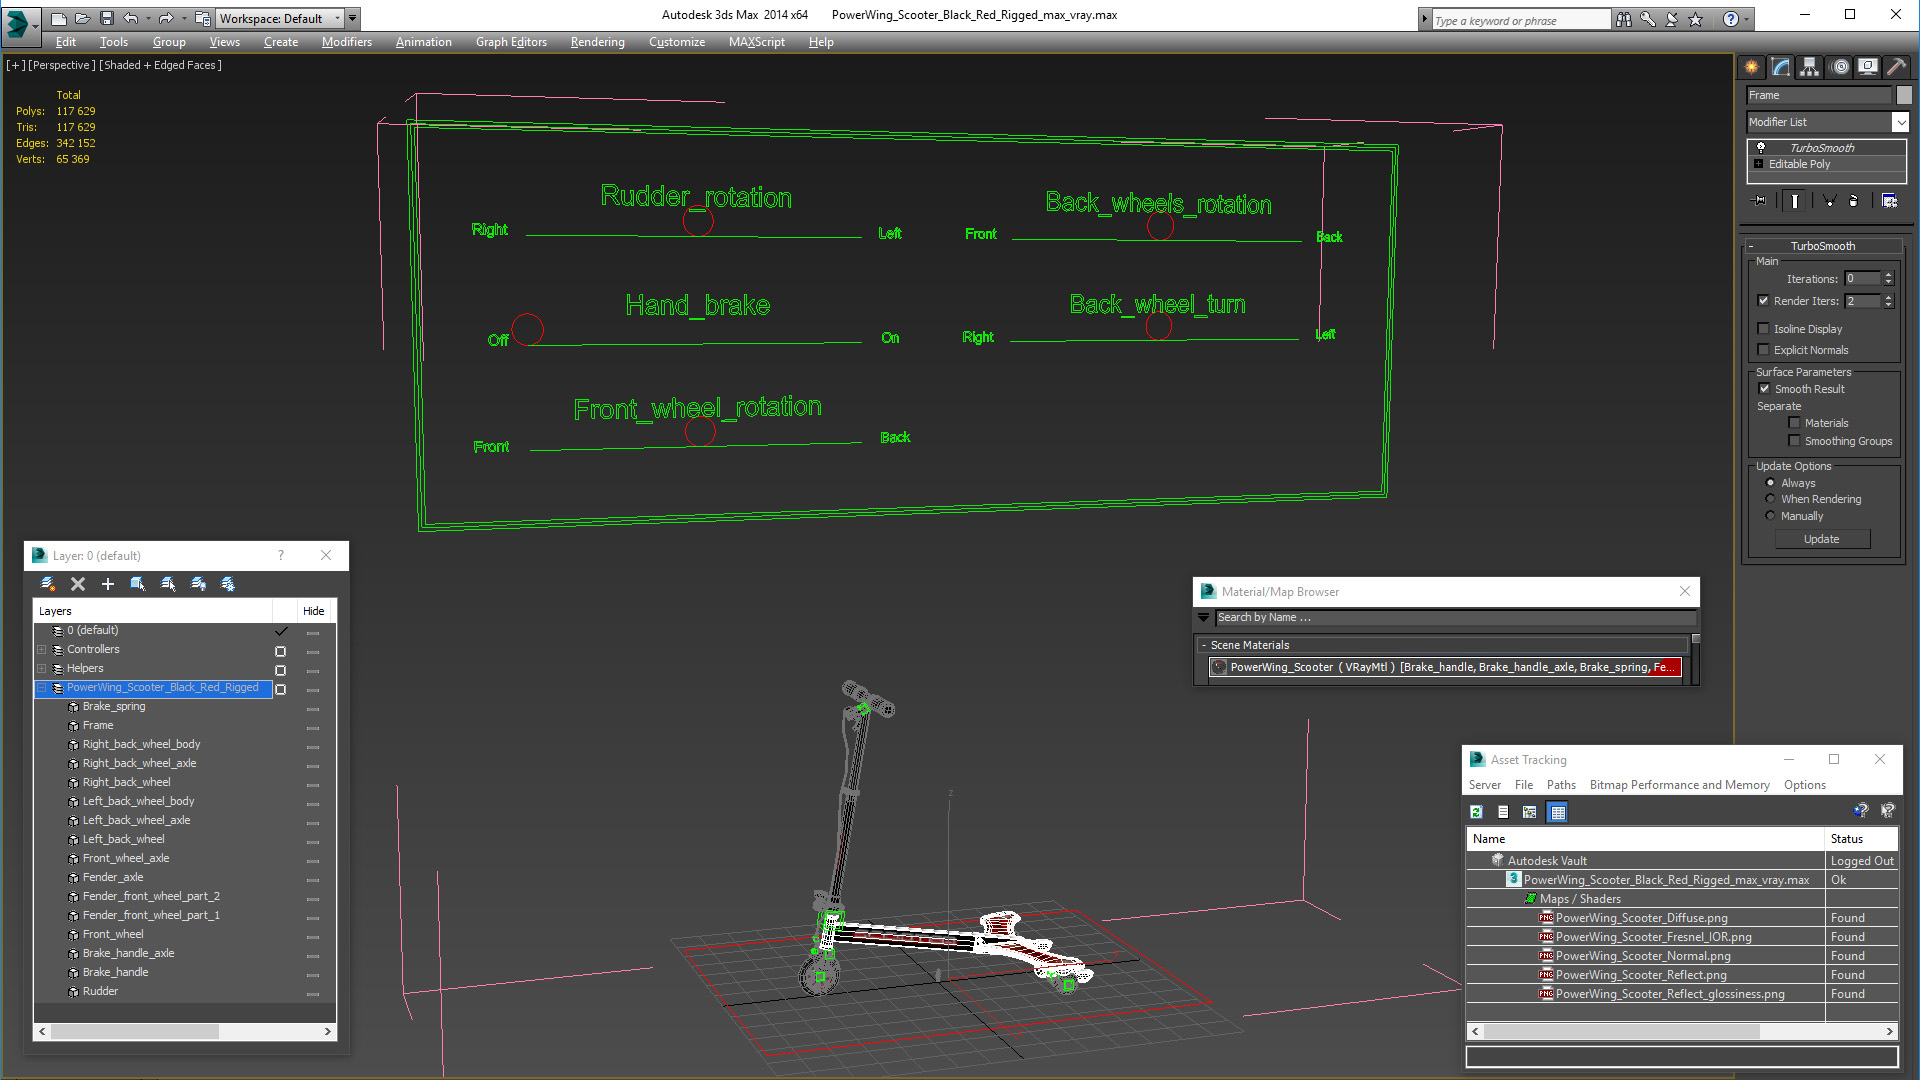
Task: Click the binoculars search icon
Action: coord(1623,19)
